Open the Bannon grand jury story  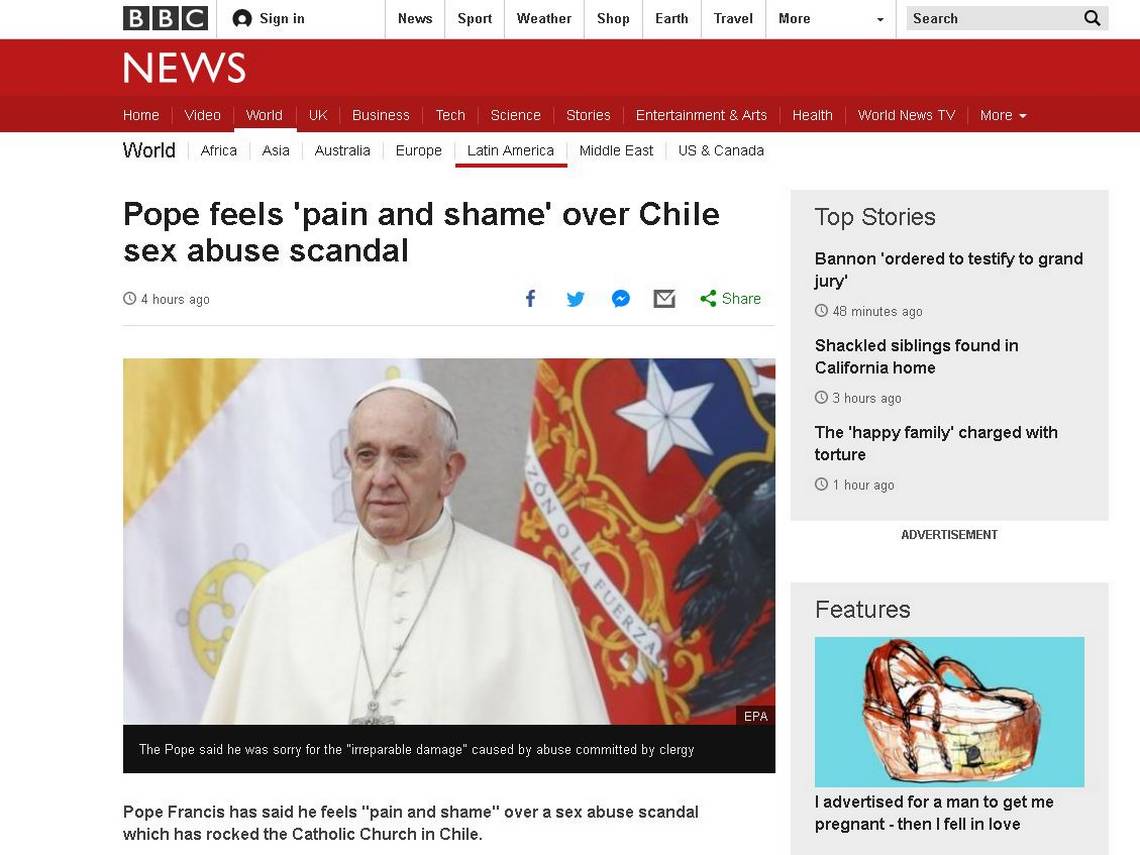pyautogui.click(x=949, y=270)
